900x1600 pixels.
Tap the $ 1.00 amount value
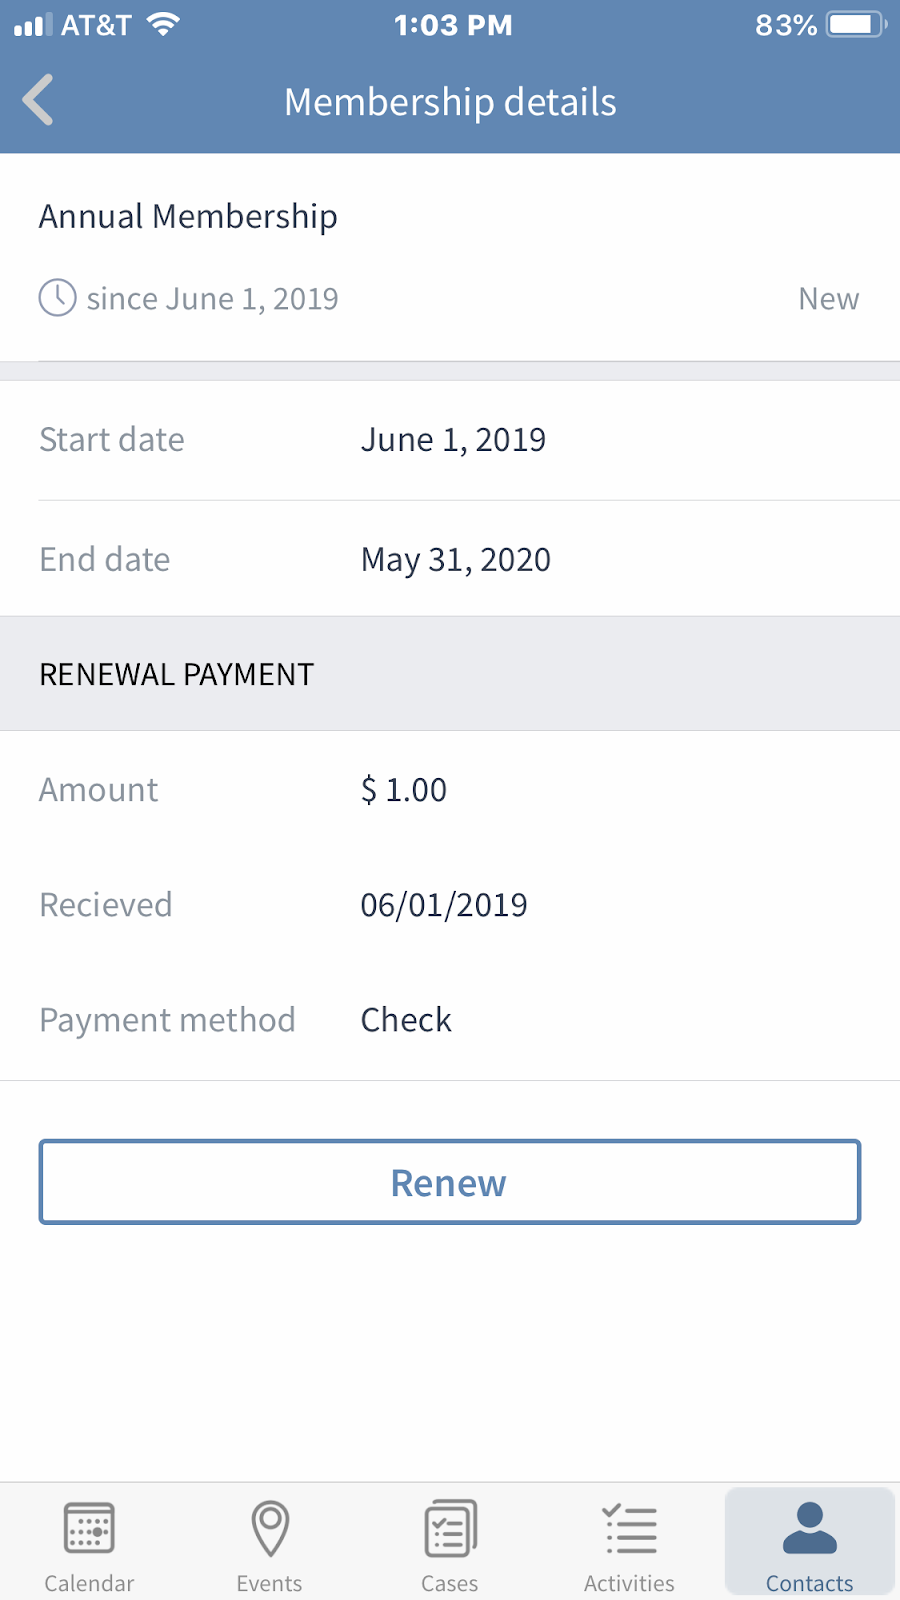pyautogui.click(x=403, y=790)
